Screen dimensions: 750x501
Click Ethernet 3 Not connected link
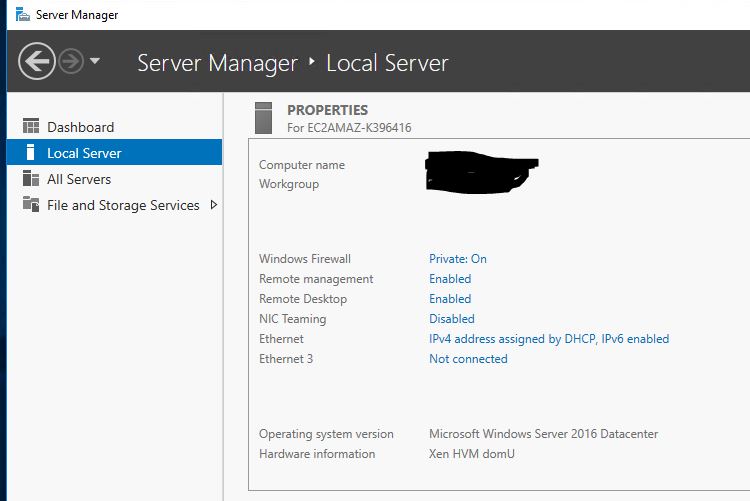468,359
